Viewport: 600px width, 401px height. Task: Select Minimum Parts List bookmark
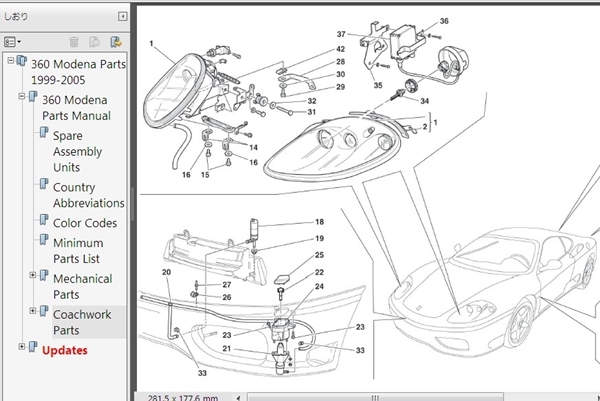coord(78,251)
